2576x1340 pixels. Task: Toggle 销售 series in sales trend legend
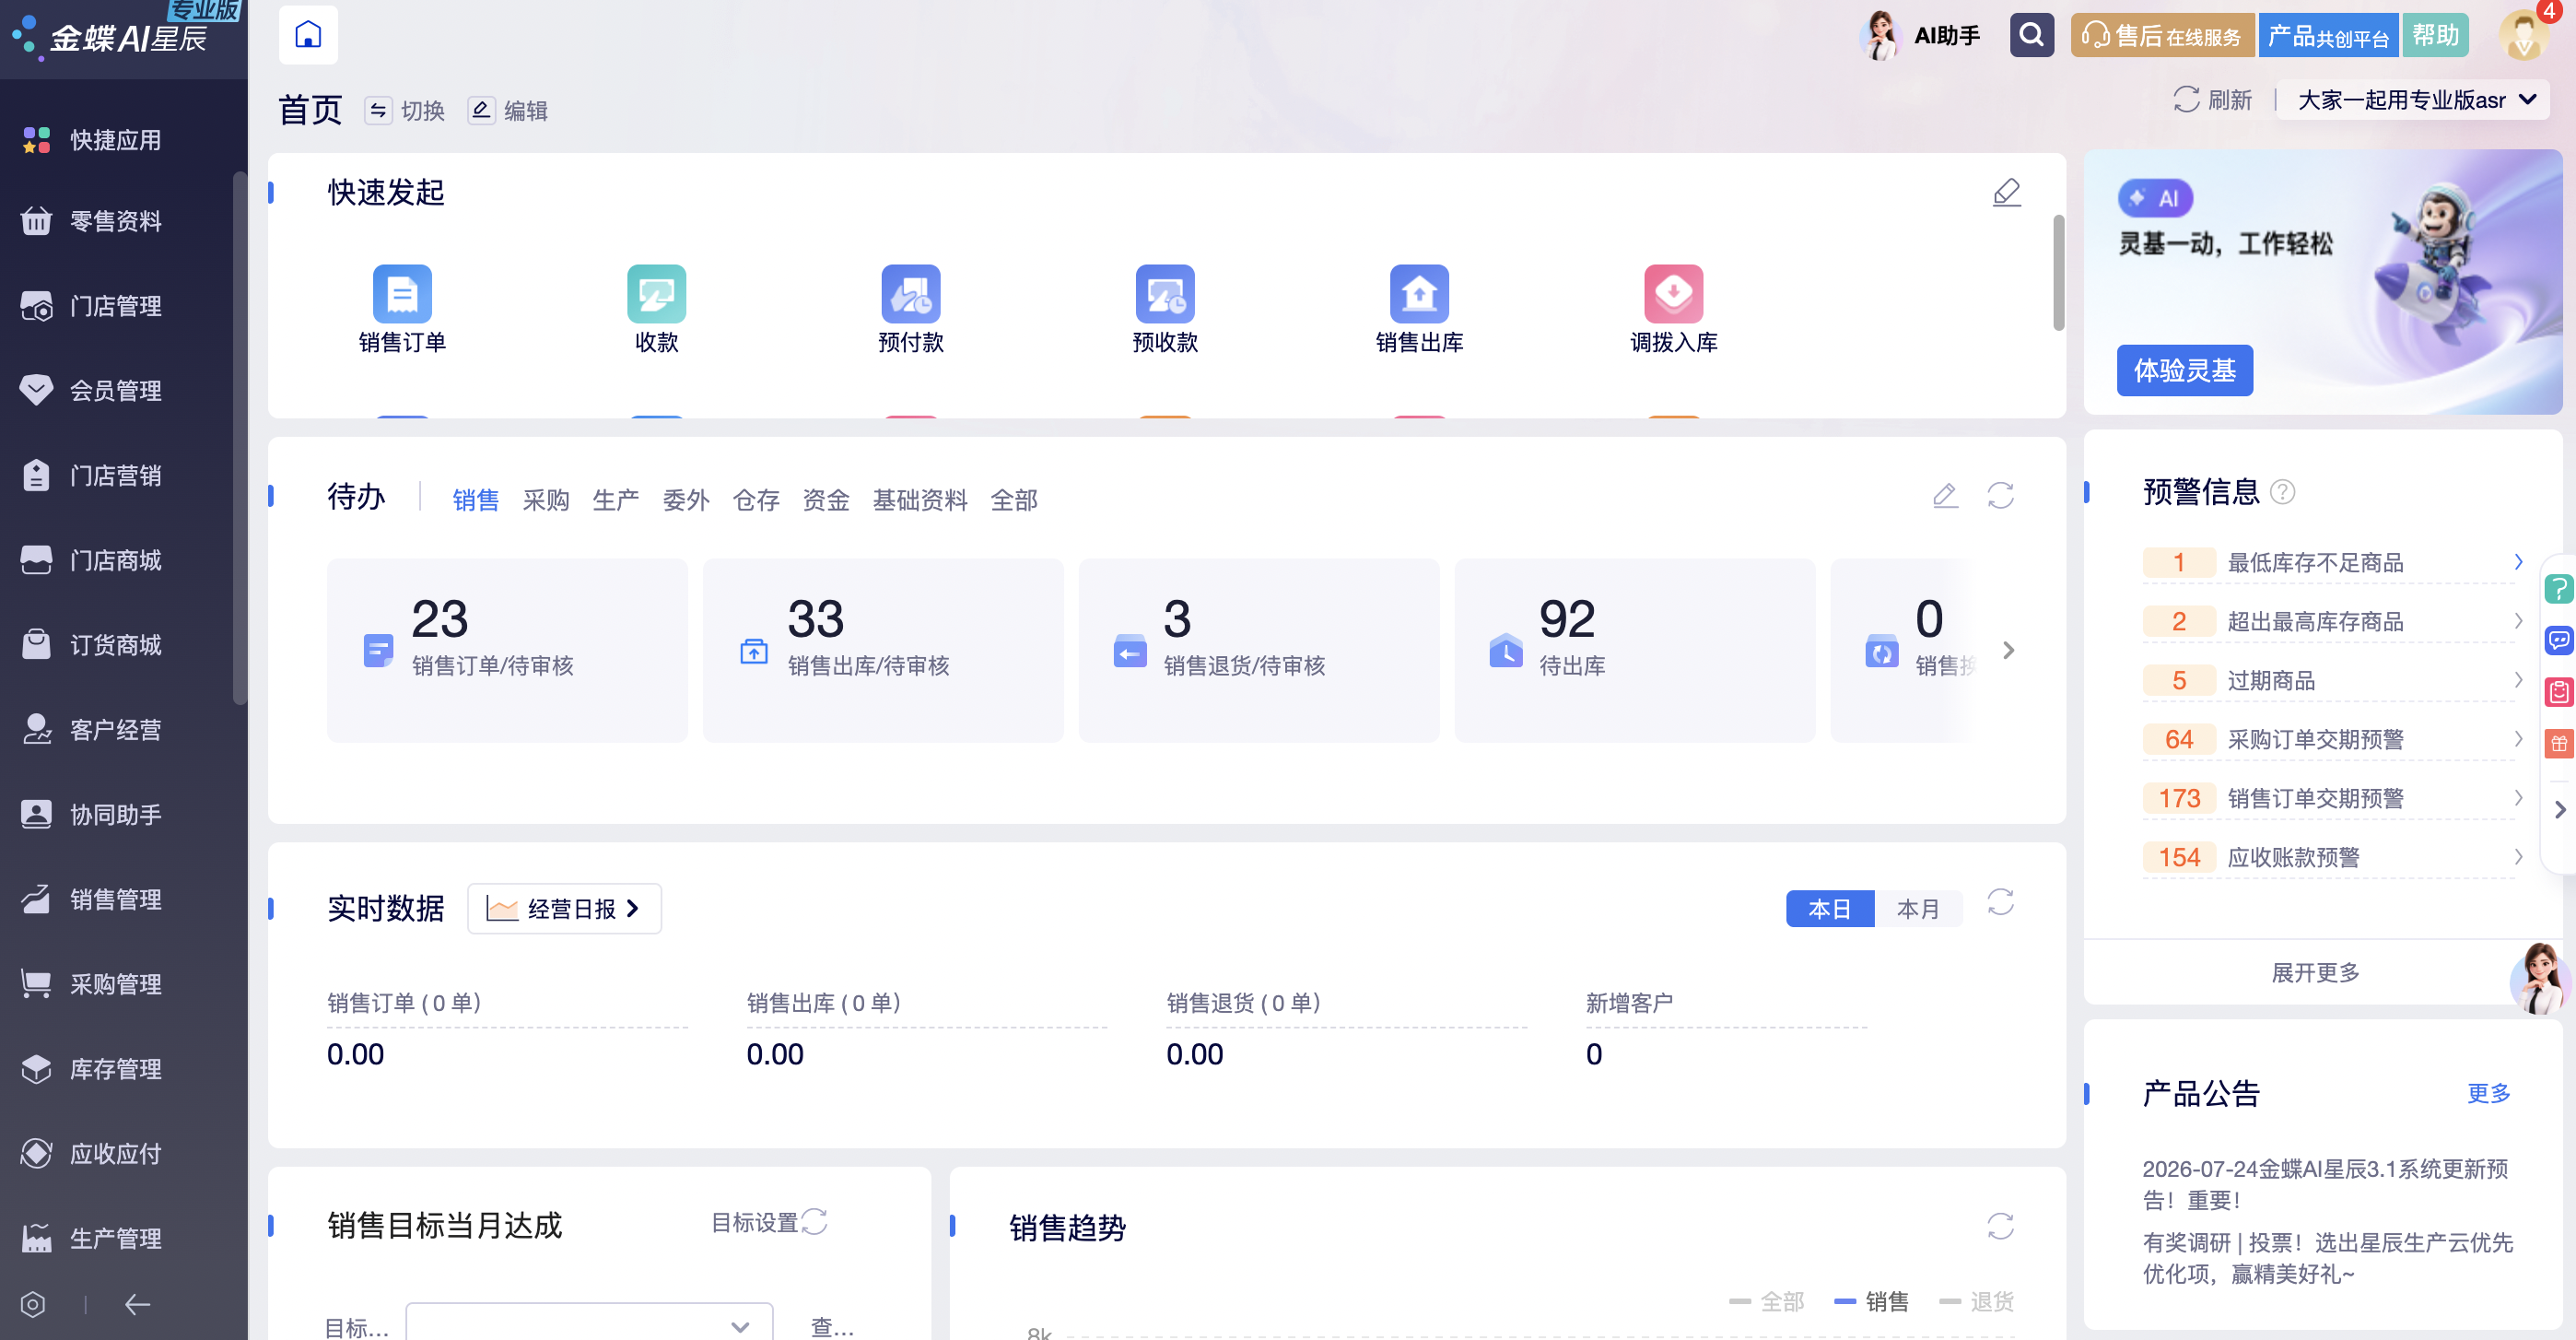pos(1871,1301)
